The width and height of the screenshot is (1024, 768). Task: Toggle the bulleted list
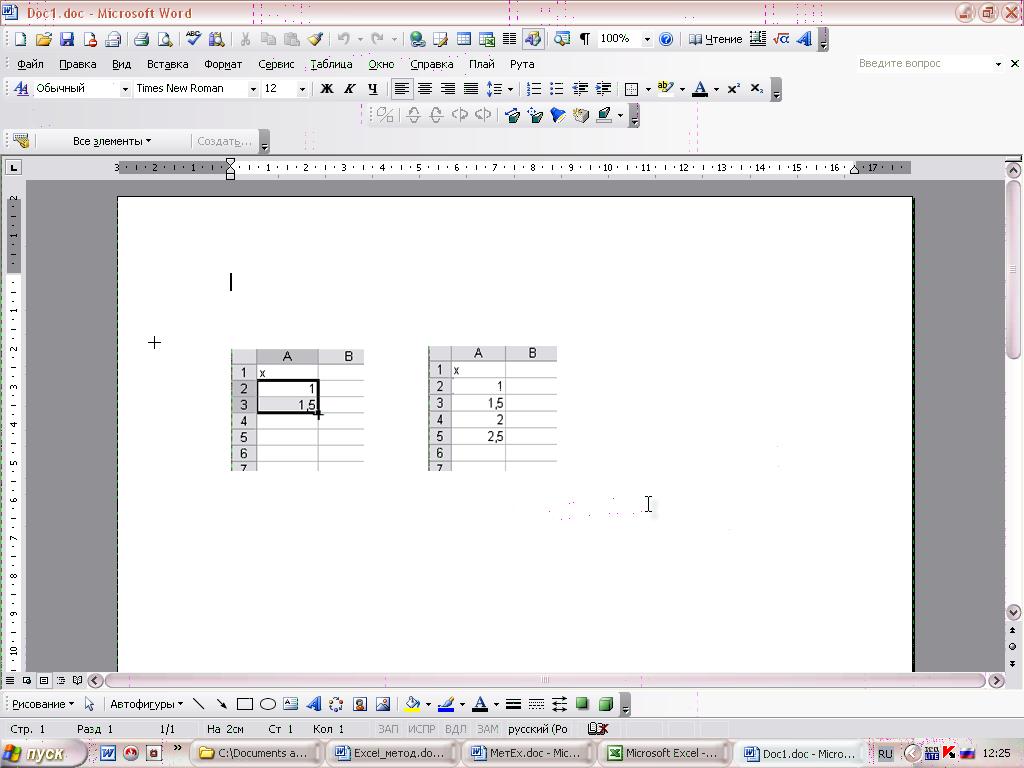[x=556, y=89]
